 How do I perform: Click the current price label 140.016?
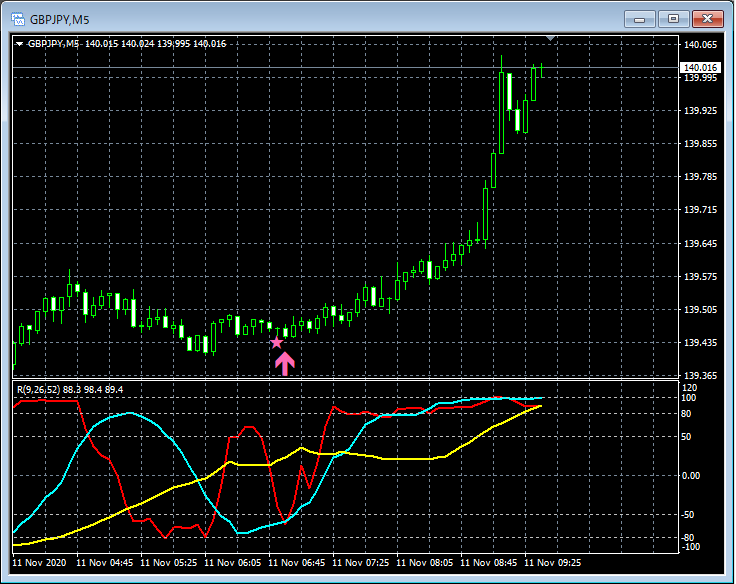click(700, 68)
